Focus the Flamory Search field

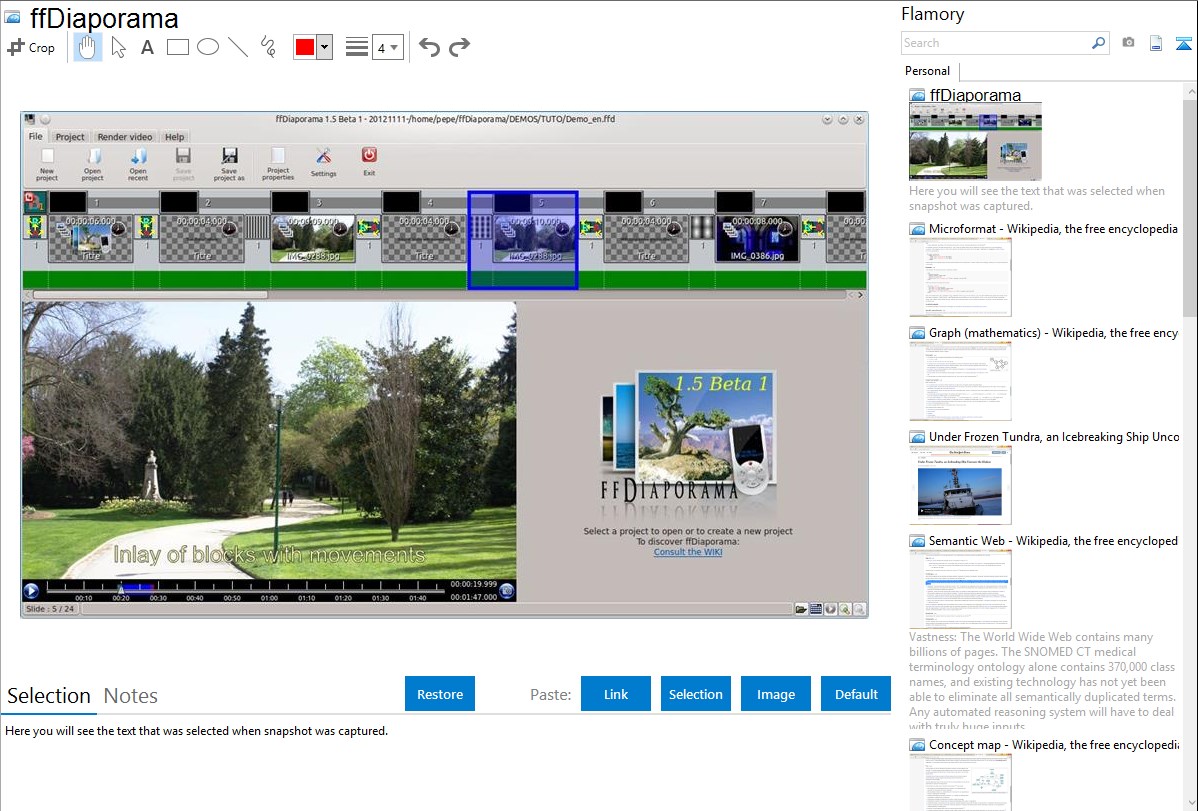996,43
